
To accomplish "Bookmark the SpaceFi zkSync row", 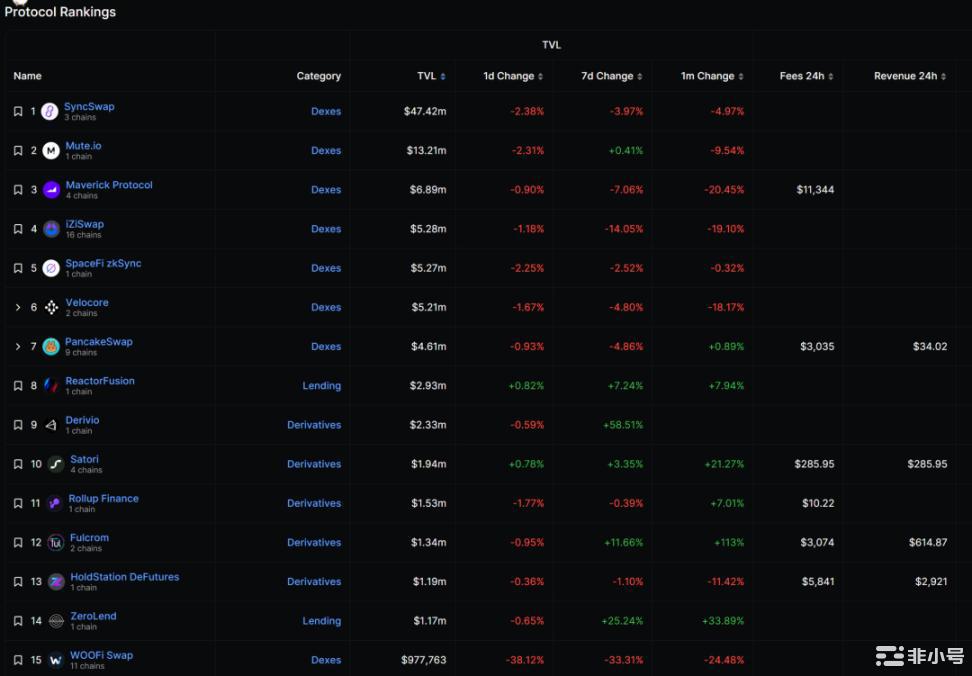I will point(18,268).
